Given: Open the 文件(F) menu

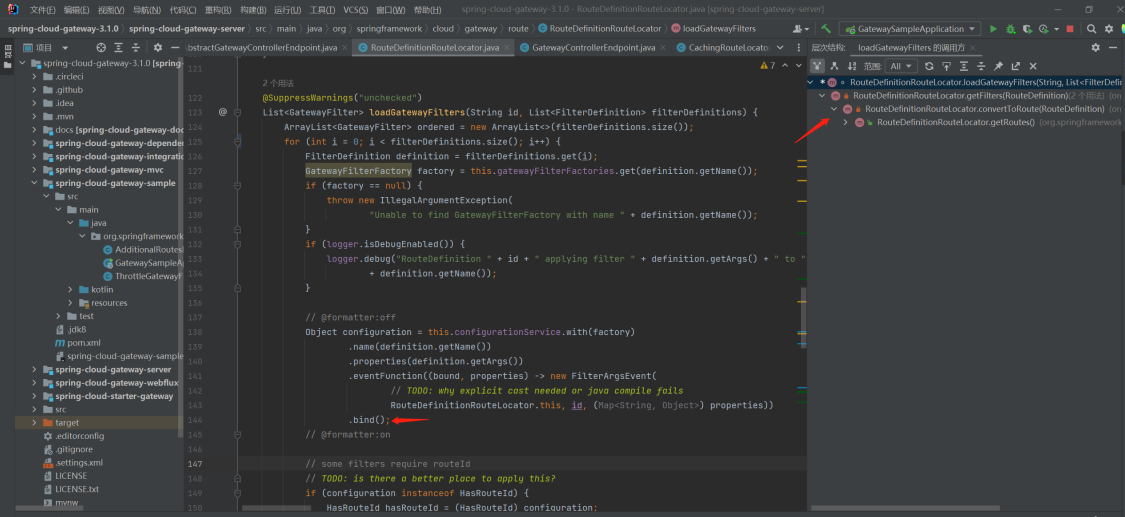Looking at the screenshot, I should pyautogui.click(x=43, y=10).
